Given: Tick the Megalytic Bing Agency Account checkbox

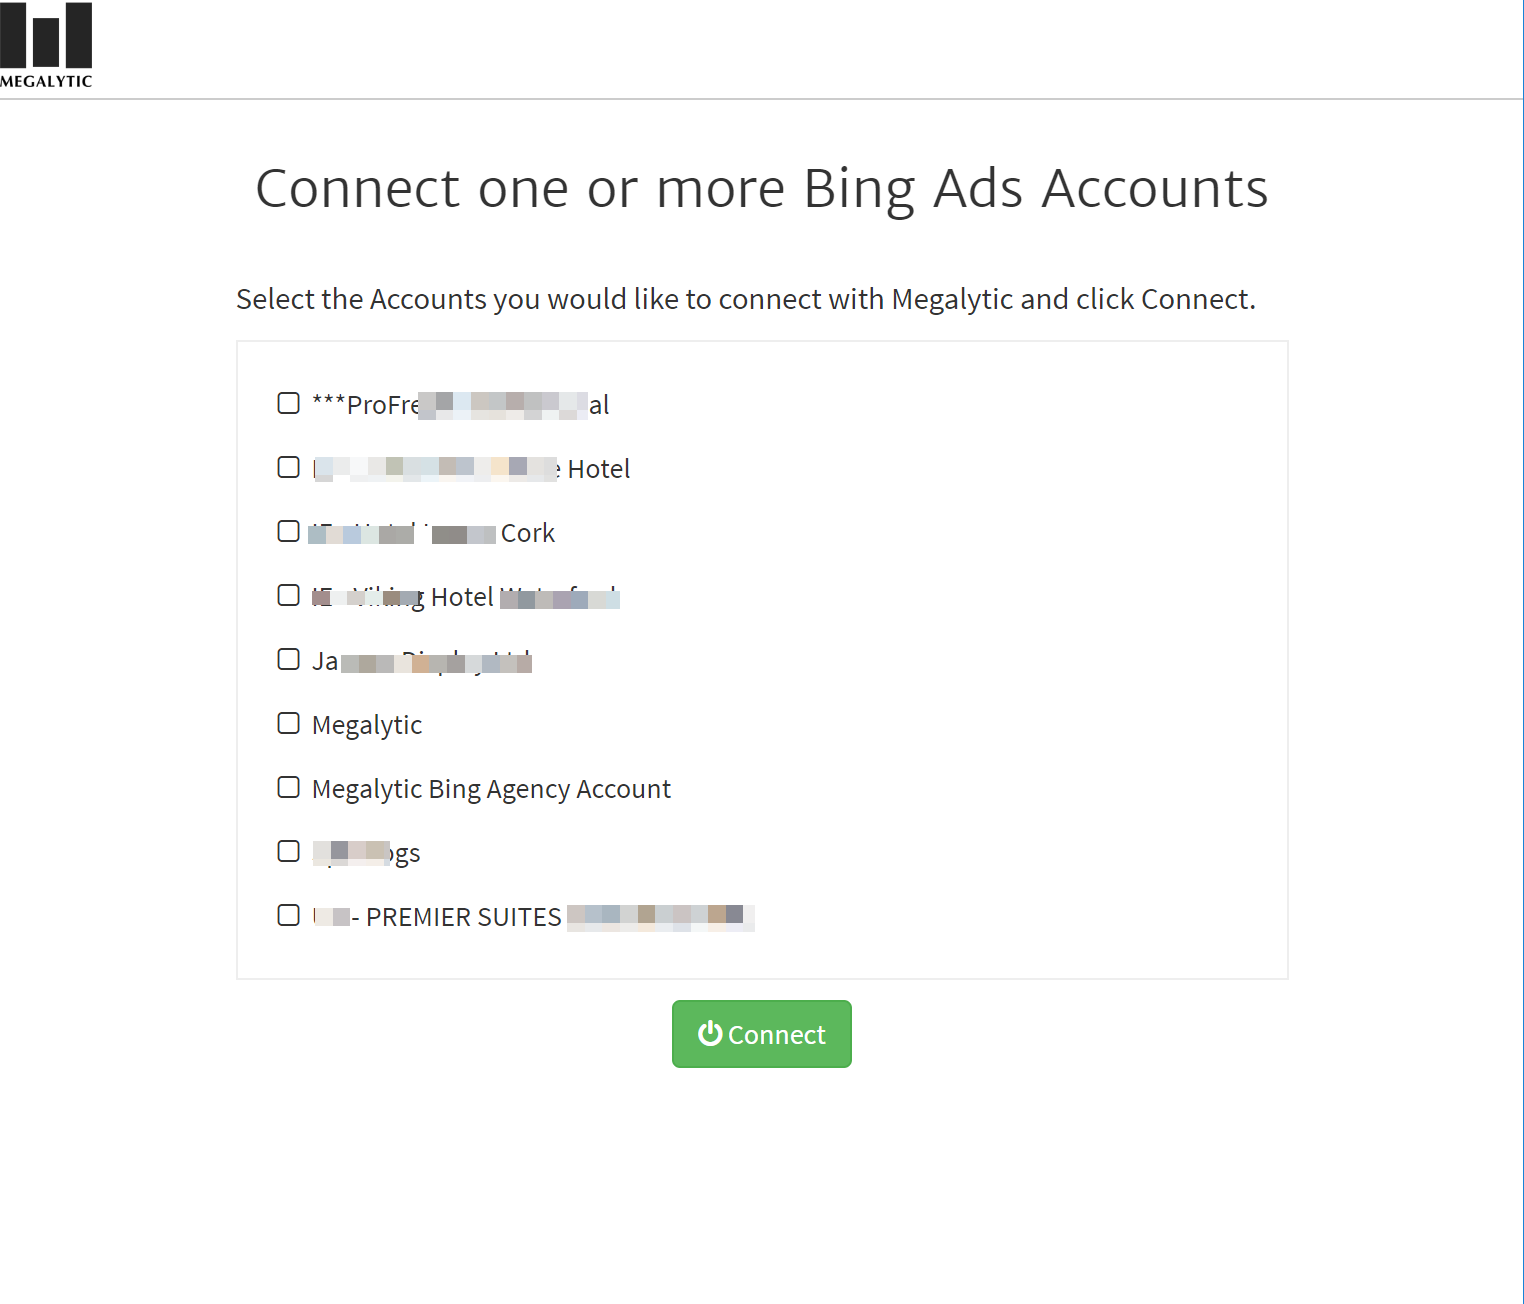Looking at the screenshot, I should click(x=289, y=787).
